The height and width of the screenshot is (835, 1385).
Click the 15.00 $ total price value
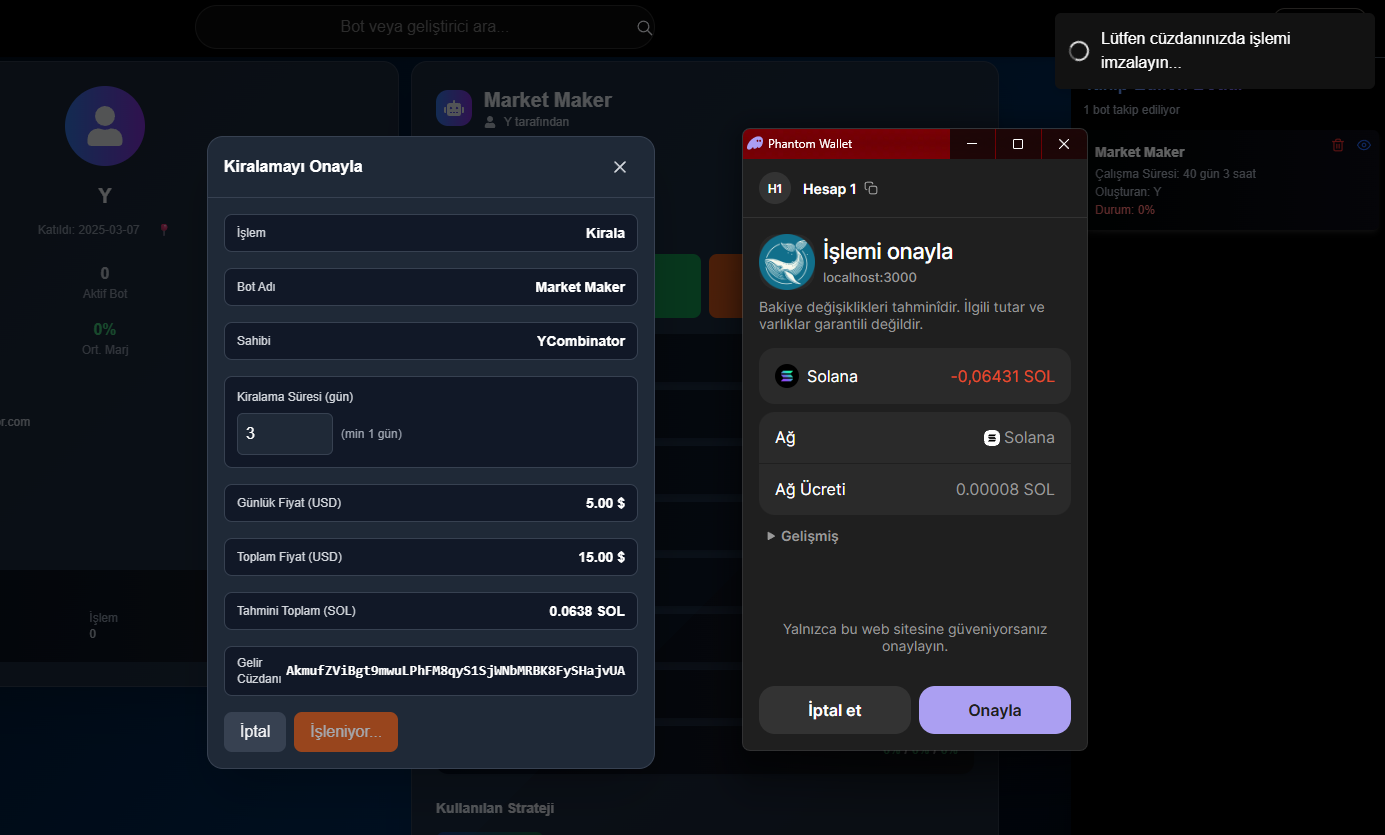click(602, 557)
